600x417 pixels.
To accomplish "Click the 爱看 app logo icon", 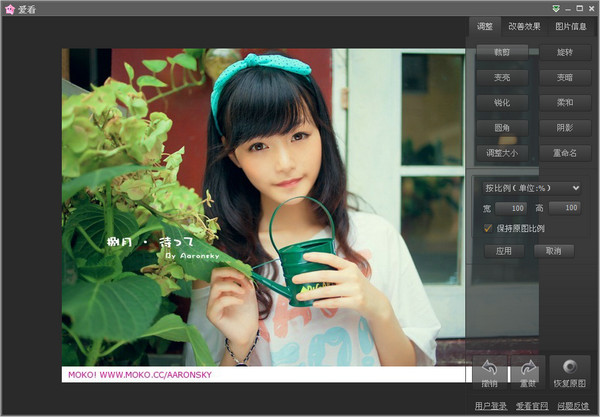I will click(10, 9).
